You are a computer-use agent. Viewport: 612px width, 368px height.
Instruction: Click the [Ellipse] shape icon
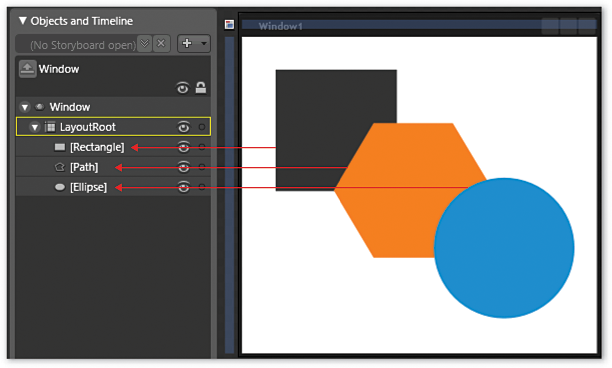pos(60,187)
